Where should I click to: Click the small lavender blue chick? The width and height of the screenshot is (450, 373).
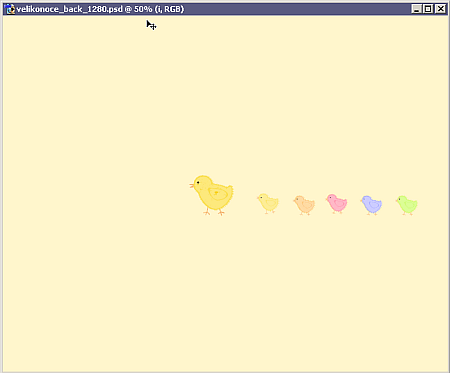point(371,205)
